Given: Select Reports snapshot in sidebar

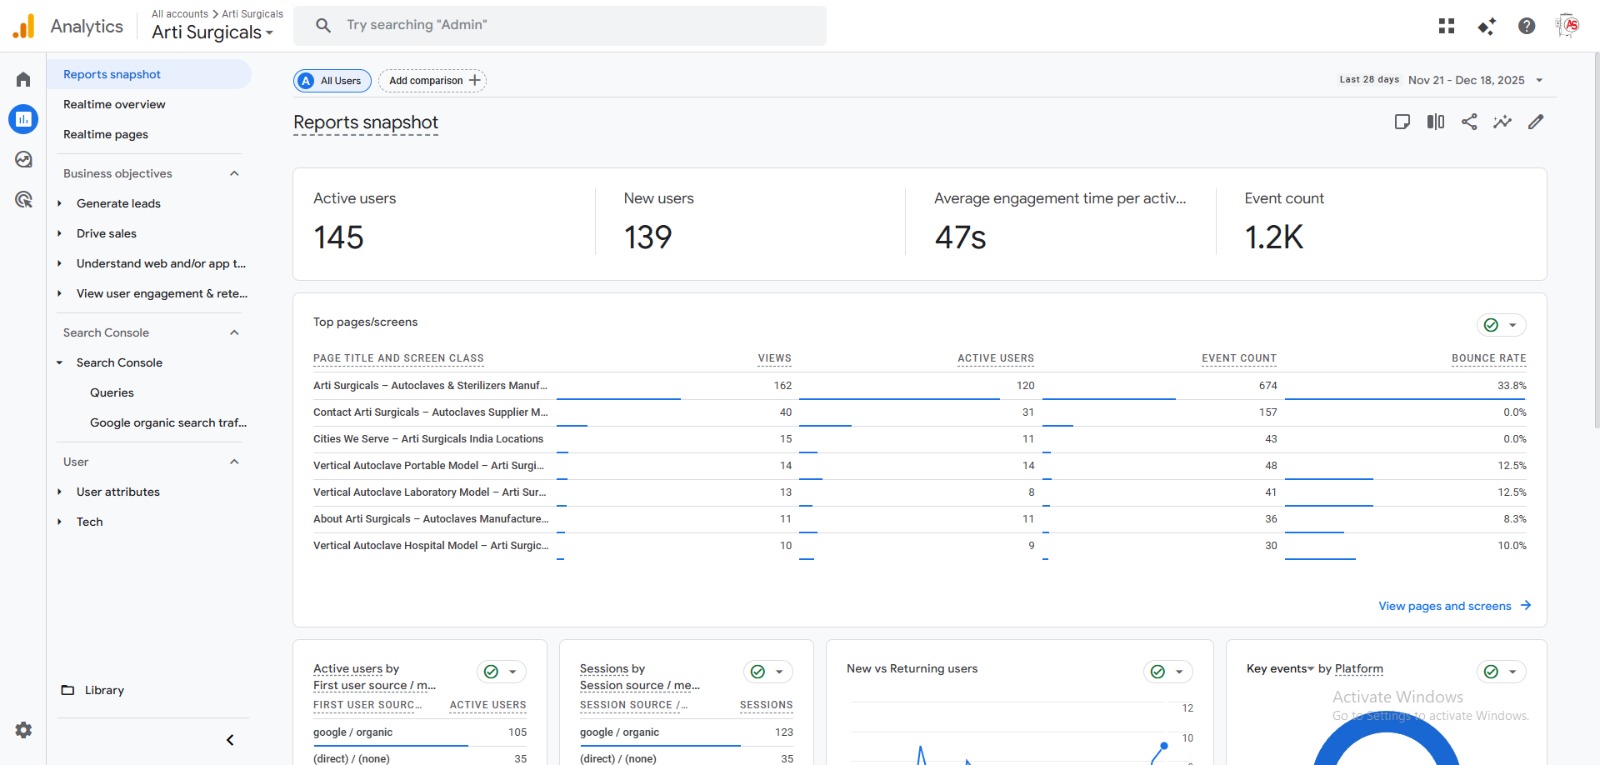Looking at the screenshot, I should [x=149, y=74].
